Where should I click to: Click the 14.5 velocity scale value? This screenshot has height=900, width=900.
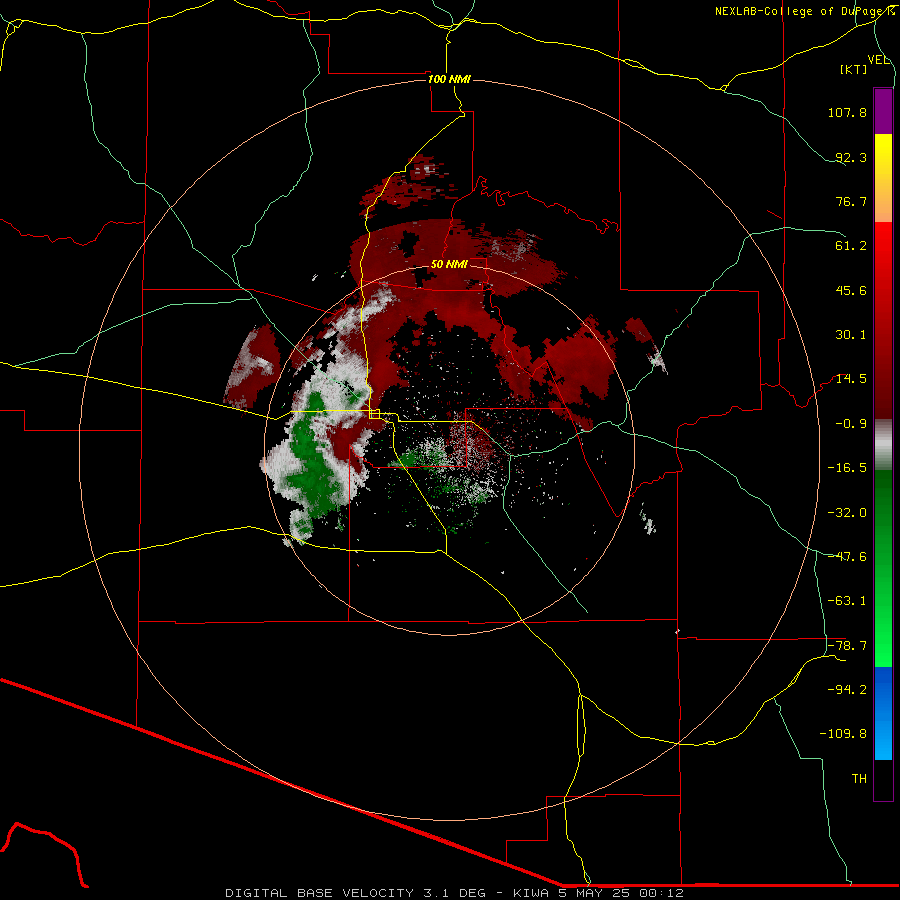[851, 379]
